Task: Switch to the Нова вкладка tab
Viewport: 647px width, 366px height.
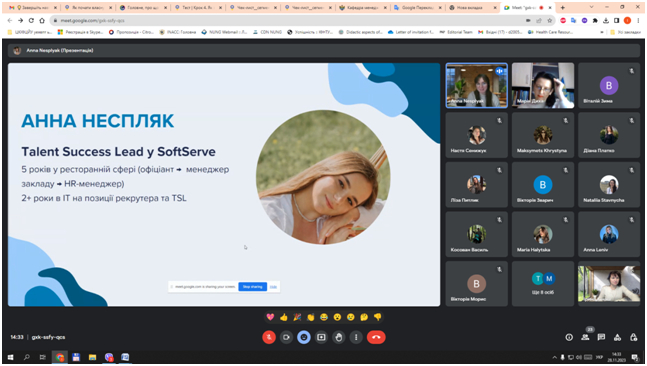Action: [x=473, y=7]
